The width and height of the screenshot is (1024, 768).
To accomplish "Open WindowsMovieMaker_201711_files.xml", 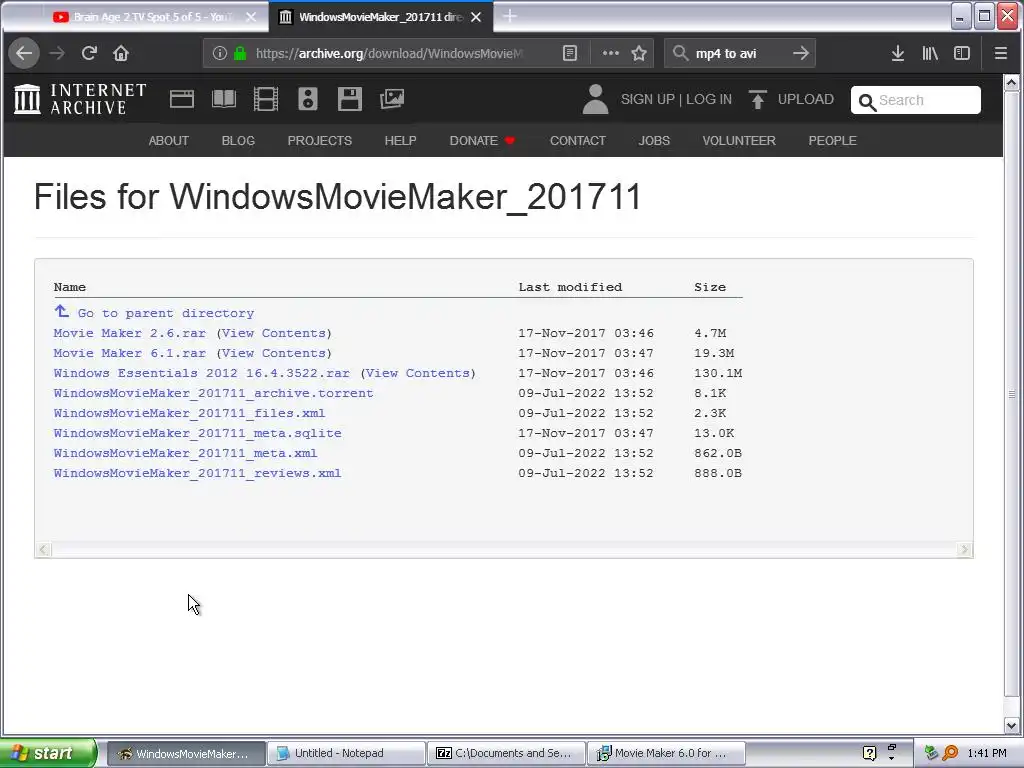I will [189, 413].
